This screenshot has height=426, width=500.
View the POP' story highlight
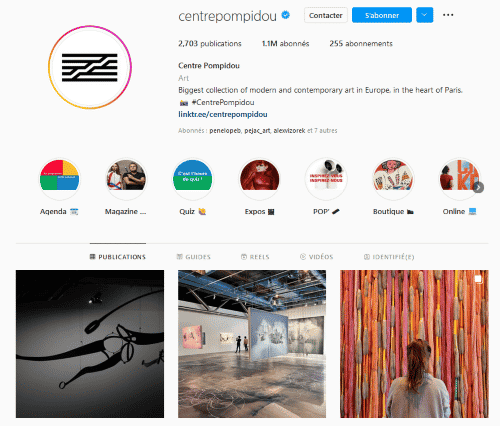326,179
